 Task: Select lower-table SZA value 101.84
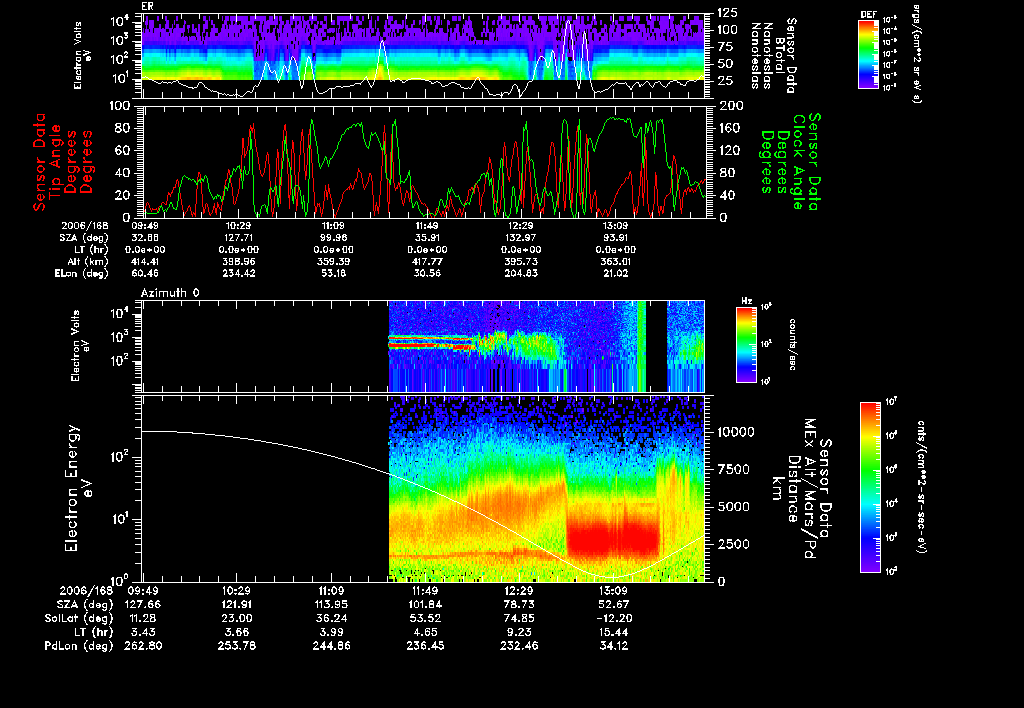[425, 604]
